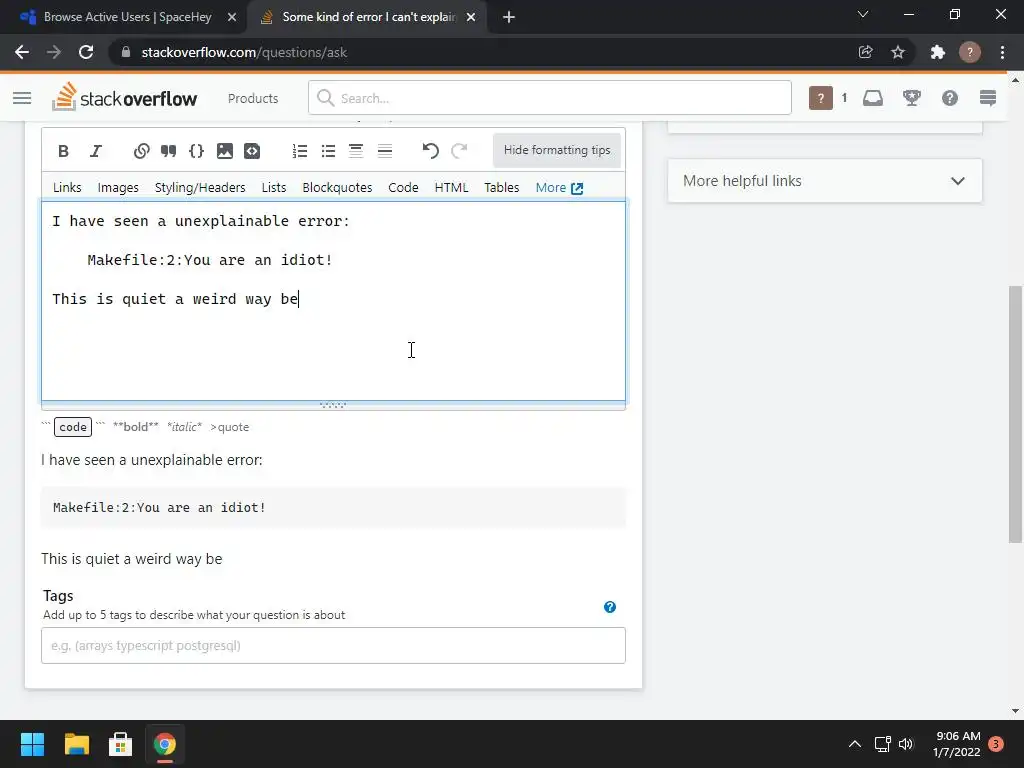Open Chrome extensions puzzle icon
This screenshot has height=768, width=1024.
click(x=938, y=52)
